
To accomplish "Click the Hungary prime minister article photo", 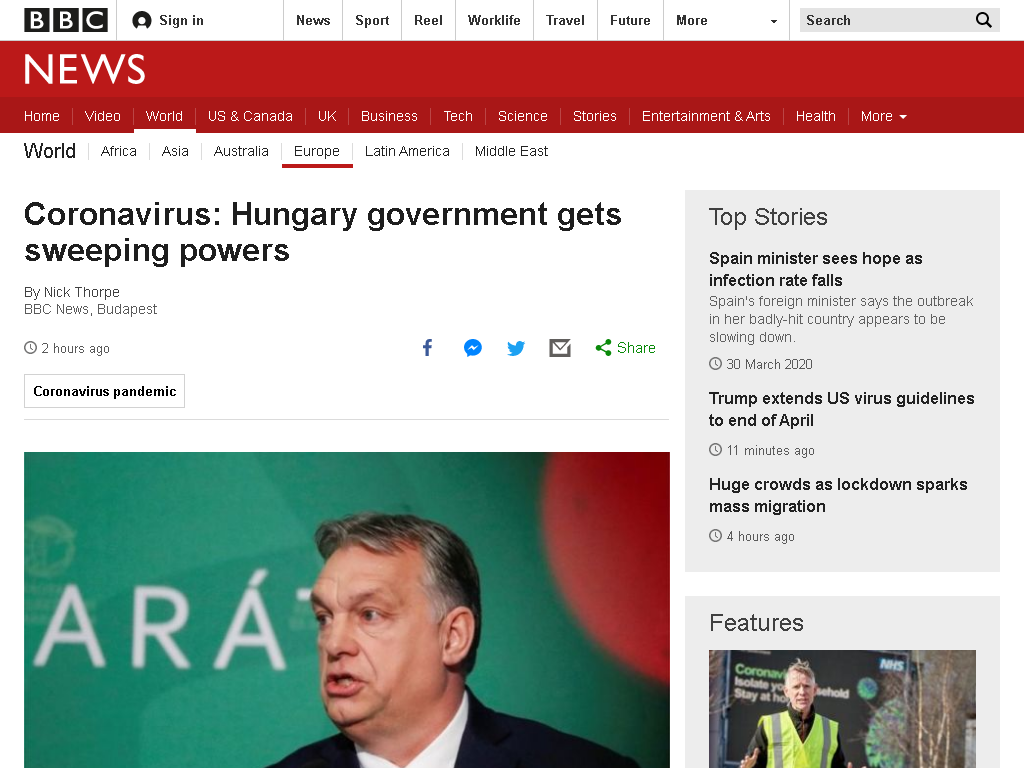I will pos(347,610).
